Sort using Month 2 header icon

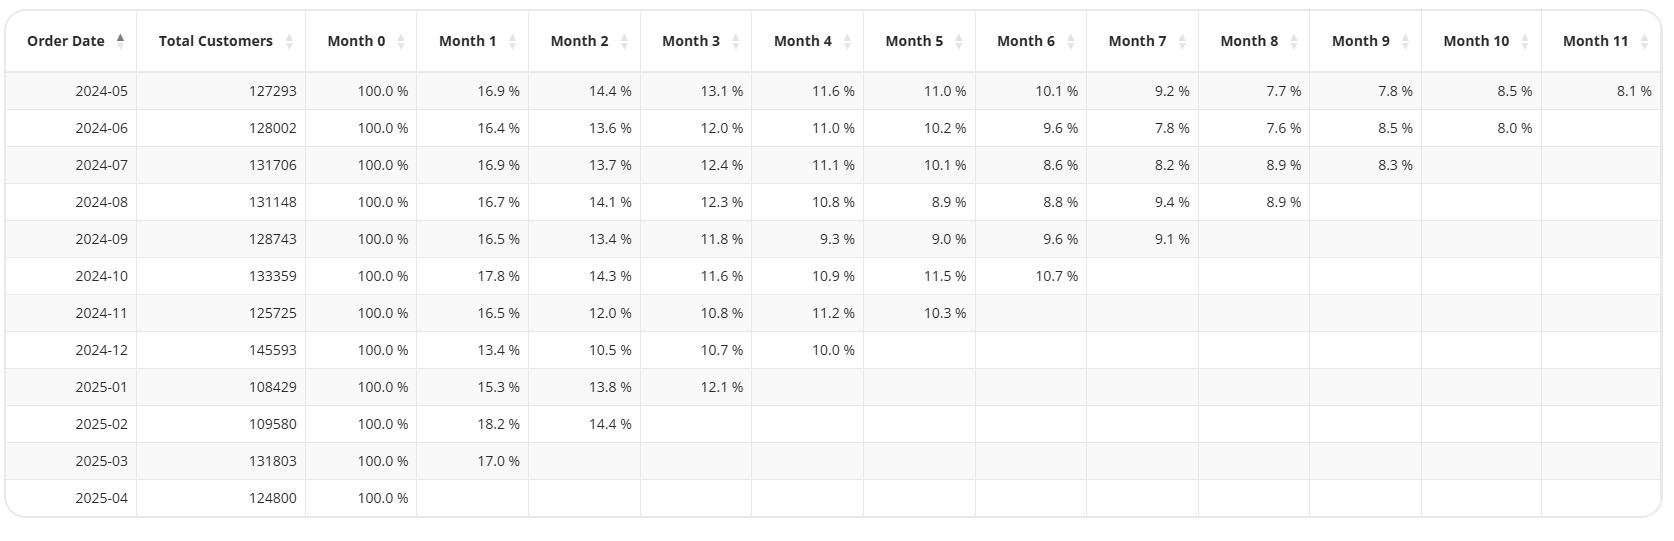pyautogui.click(x=624, y=41)
